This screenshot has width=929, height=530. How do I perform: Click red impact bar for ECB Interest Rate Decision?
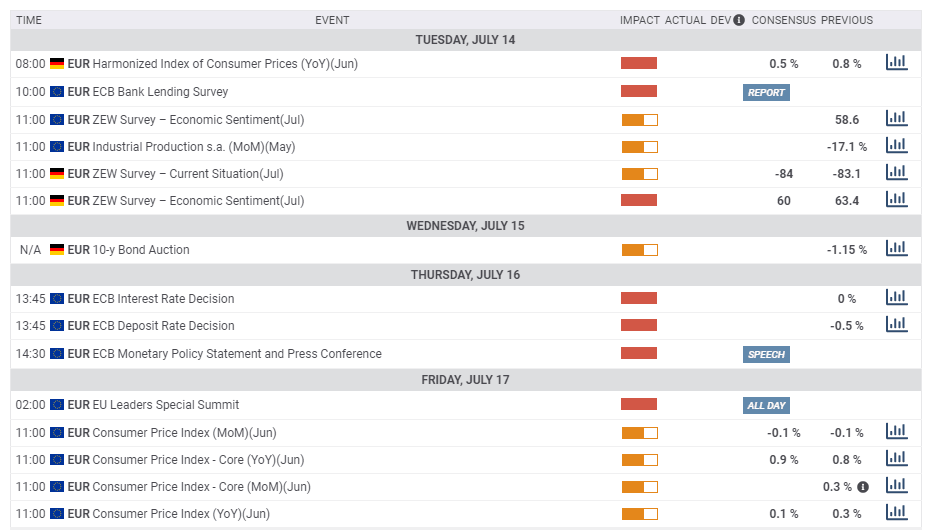(639, 298)
